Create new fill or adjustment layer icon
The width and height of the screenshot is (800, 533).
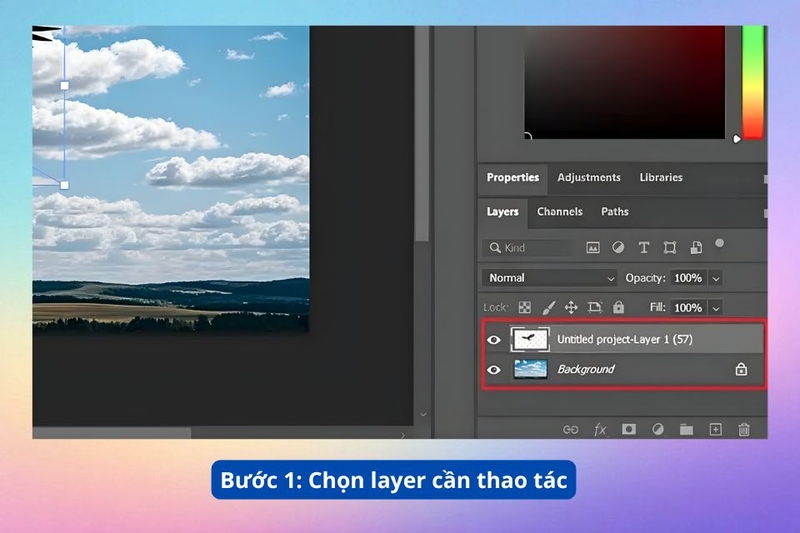point(658,429)
